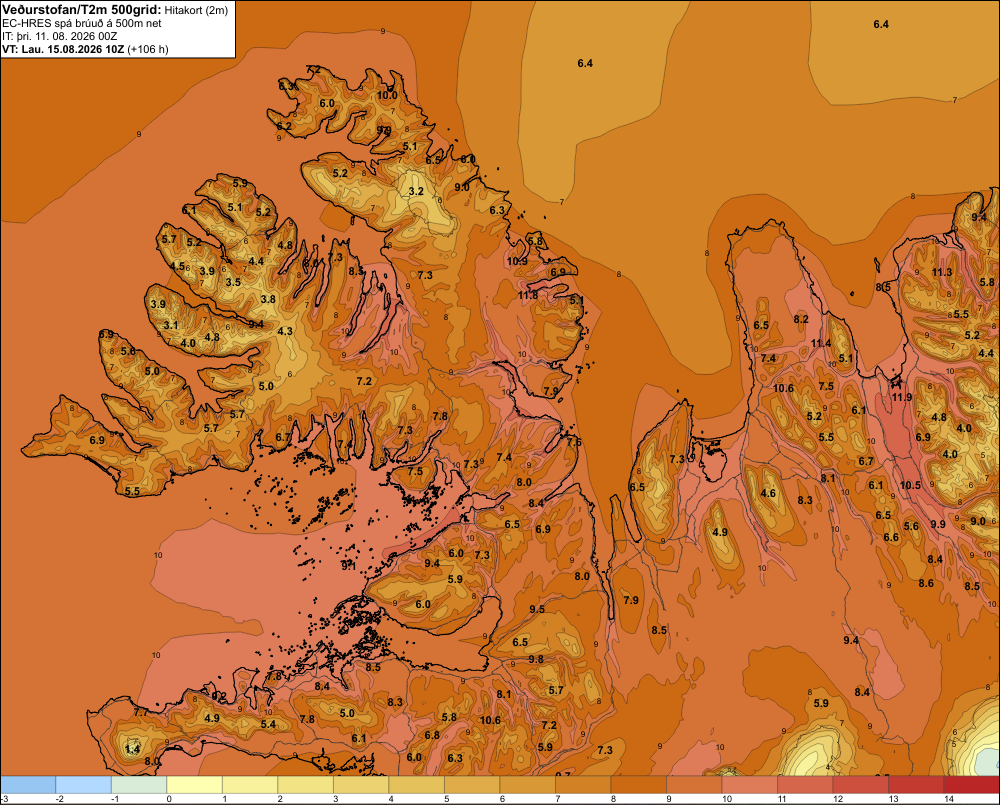1000x805 pixels.
Task: Click the light blue legend swatch between -2 and -1
Action: 84,785
